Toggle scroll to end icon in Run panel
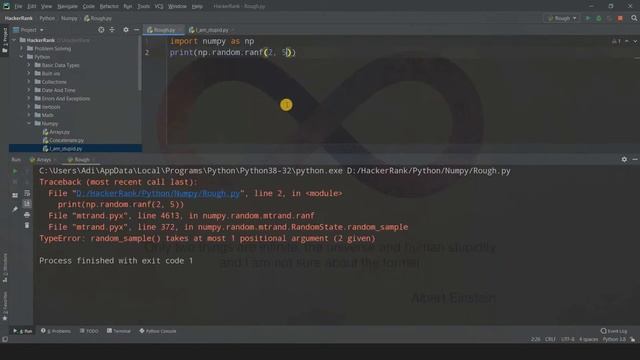 [x=27, y=204]
